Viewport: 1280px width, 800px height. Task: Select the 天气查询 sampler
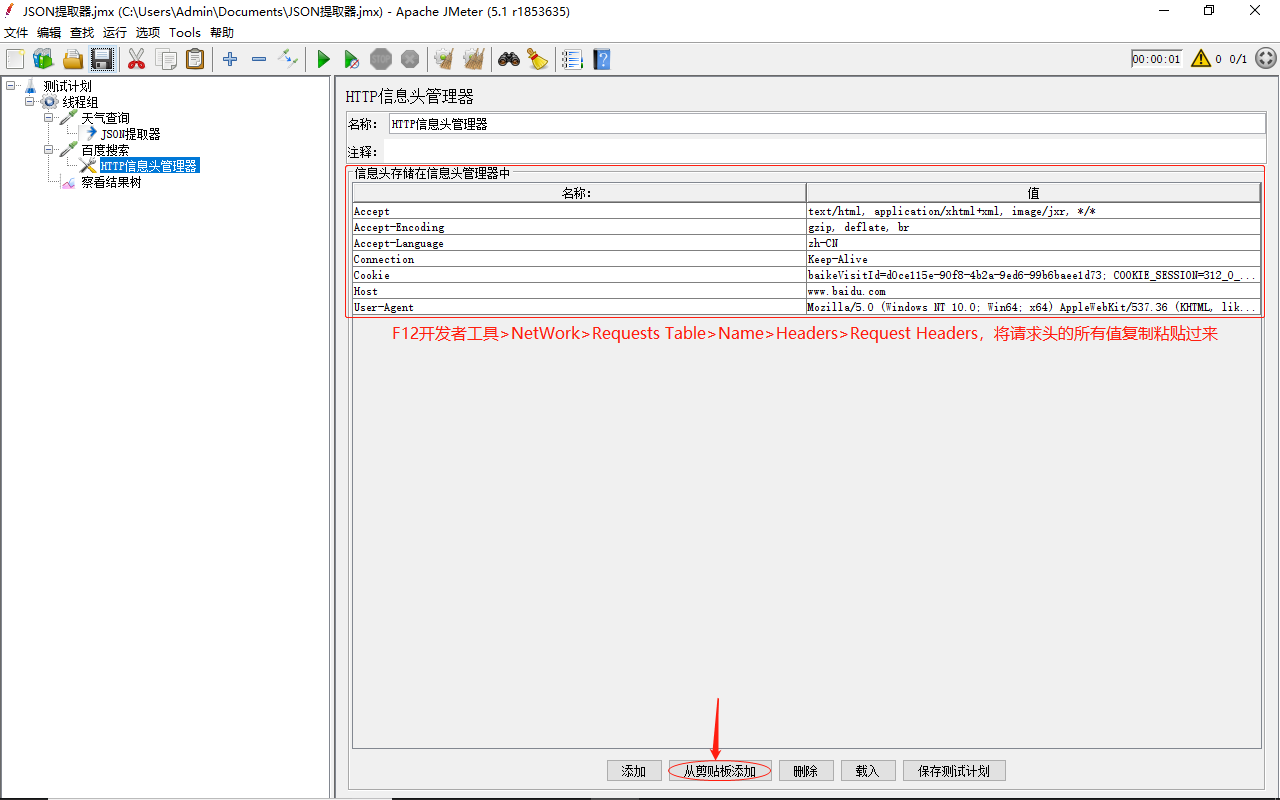pyautogui.click(x=105, y=118)
